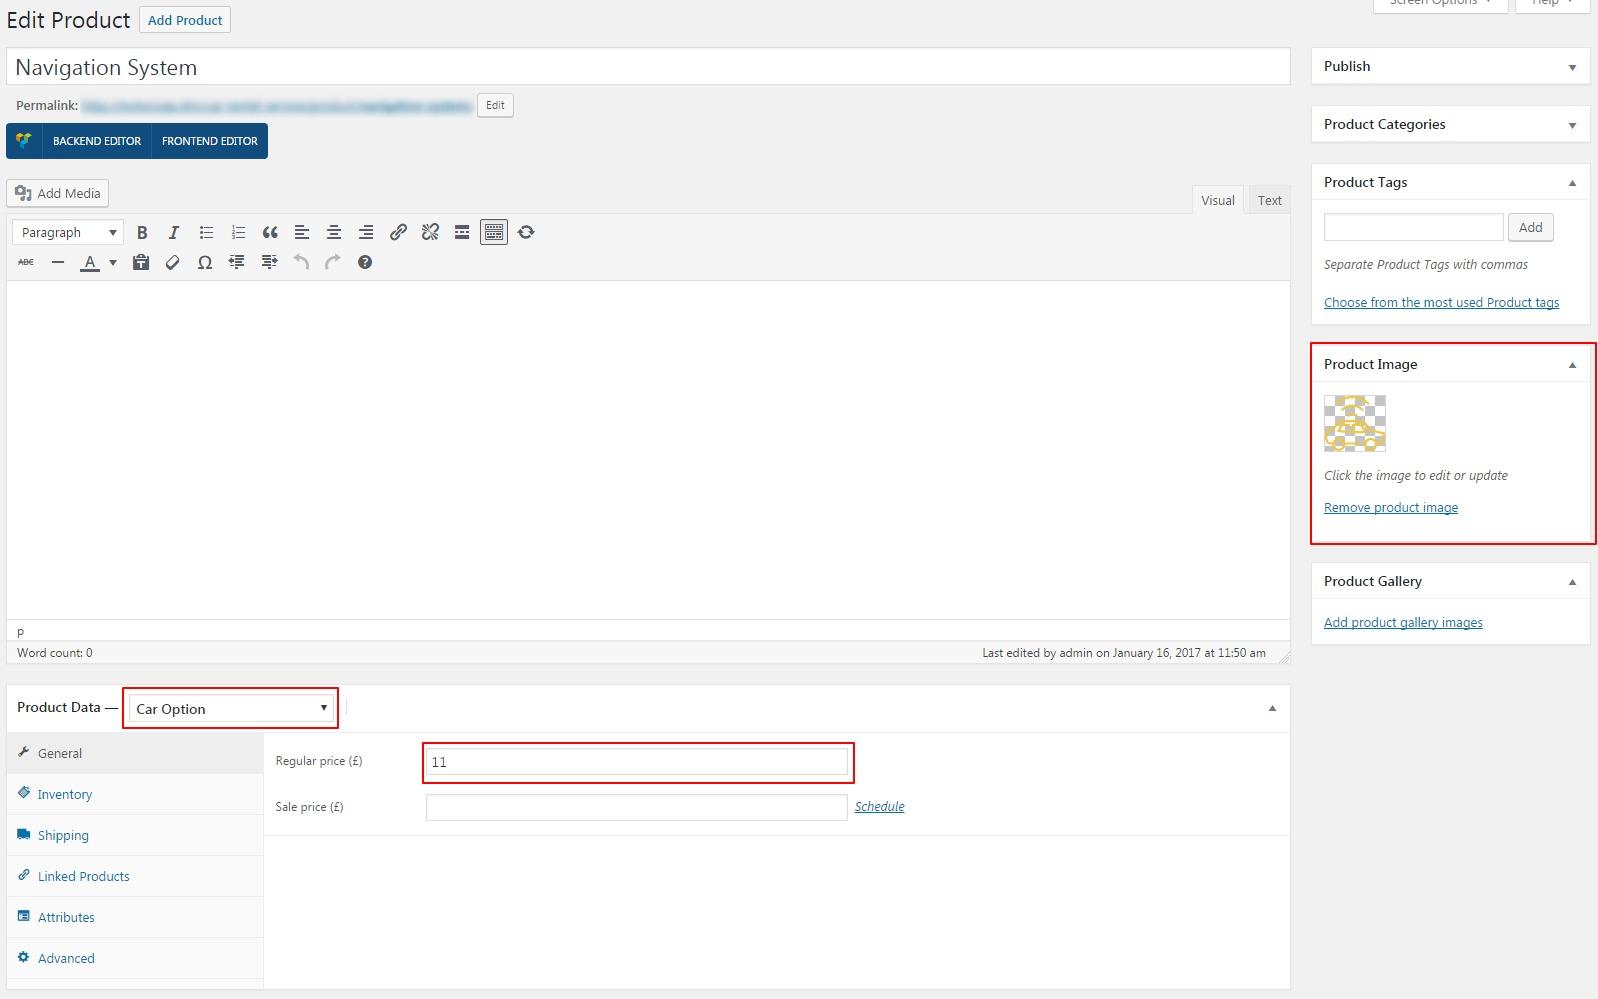Click the Remove product image link
Viewport: 1598px width, 999px height.
point(1390,507)
